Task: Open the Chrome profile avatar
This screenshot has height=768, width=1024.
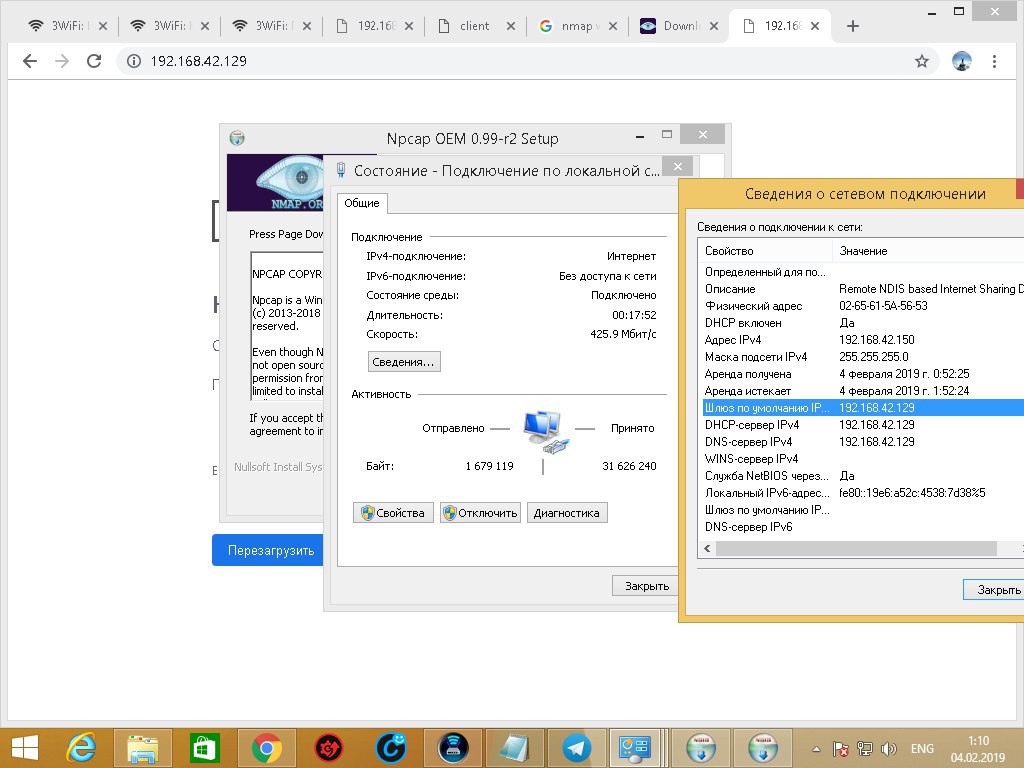Action: (961, 61)
